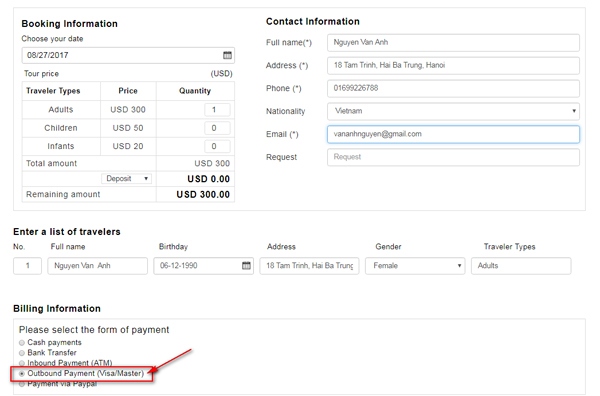Click the traveler Address field

click(309, 266)
